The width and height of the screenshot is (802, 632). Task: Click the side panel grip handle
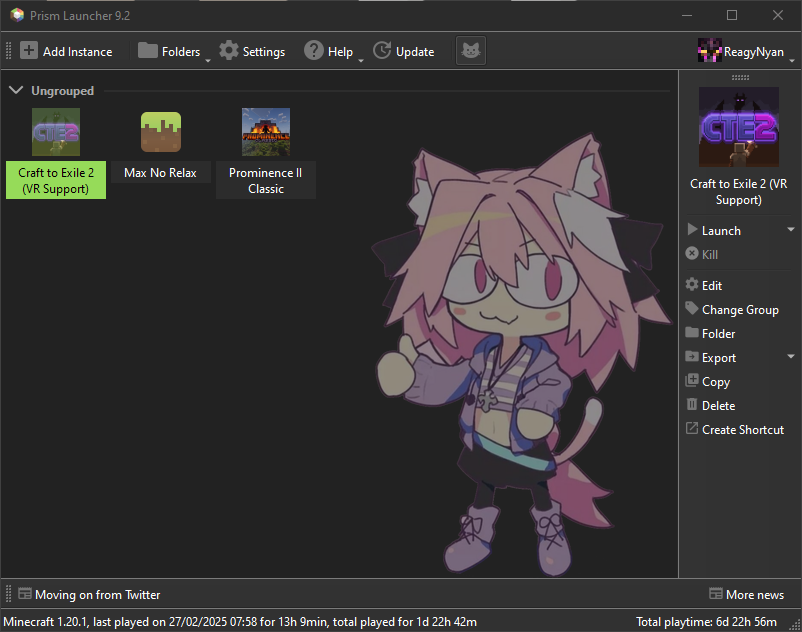click(740, 77)
